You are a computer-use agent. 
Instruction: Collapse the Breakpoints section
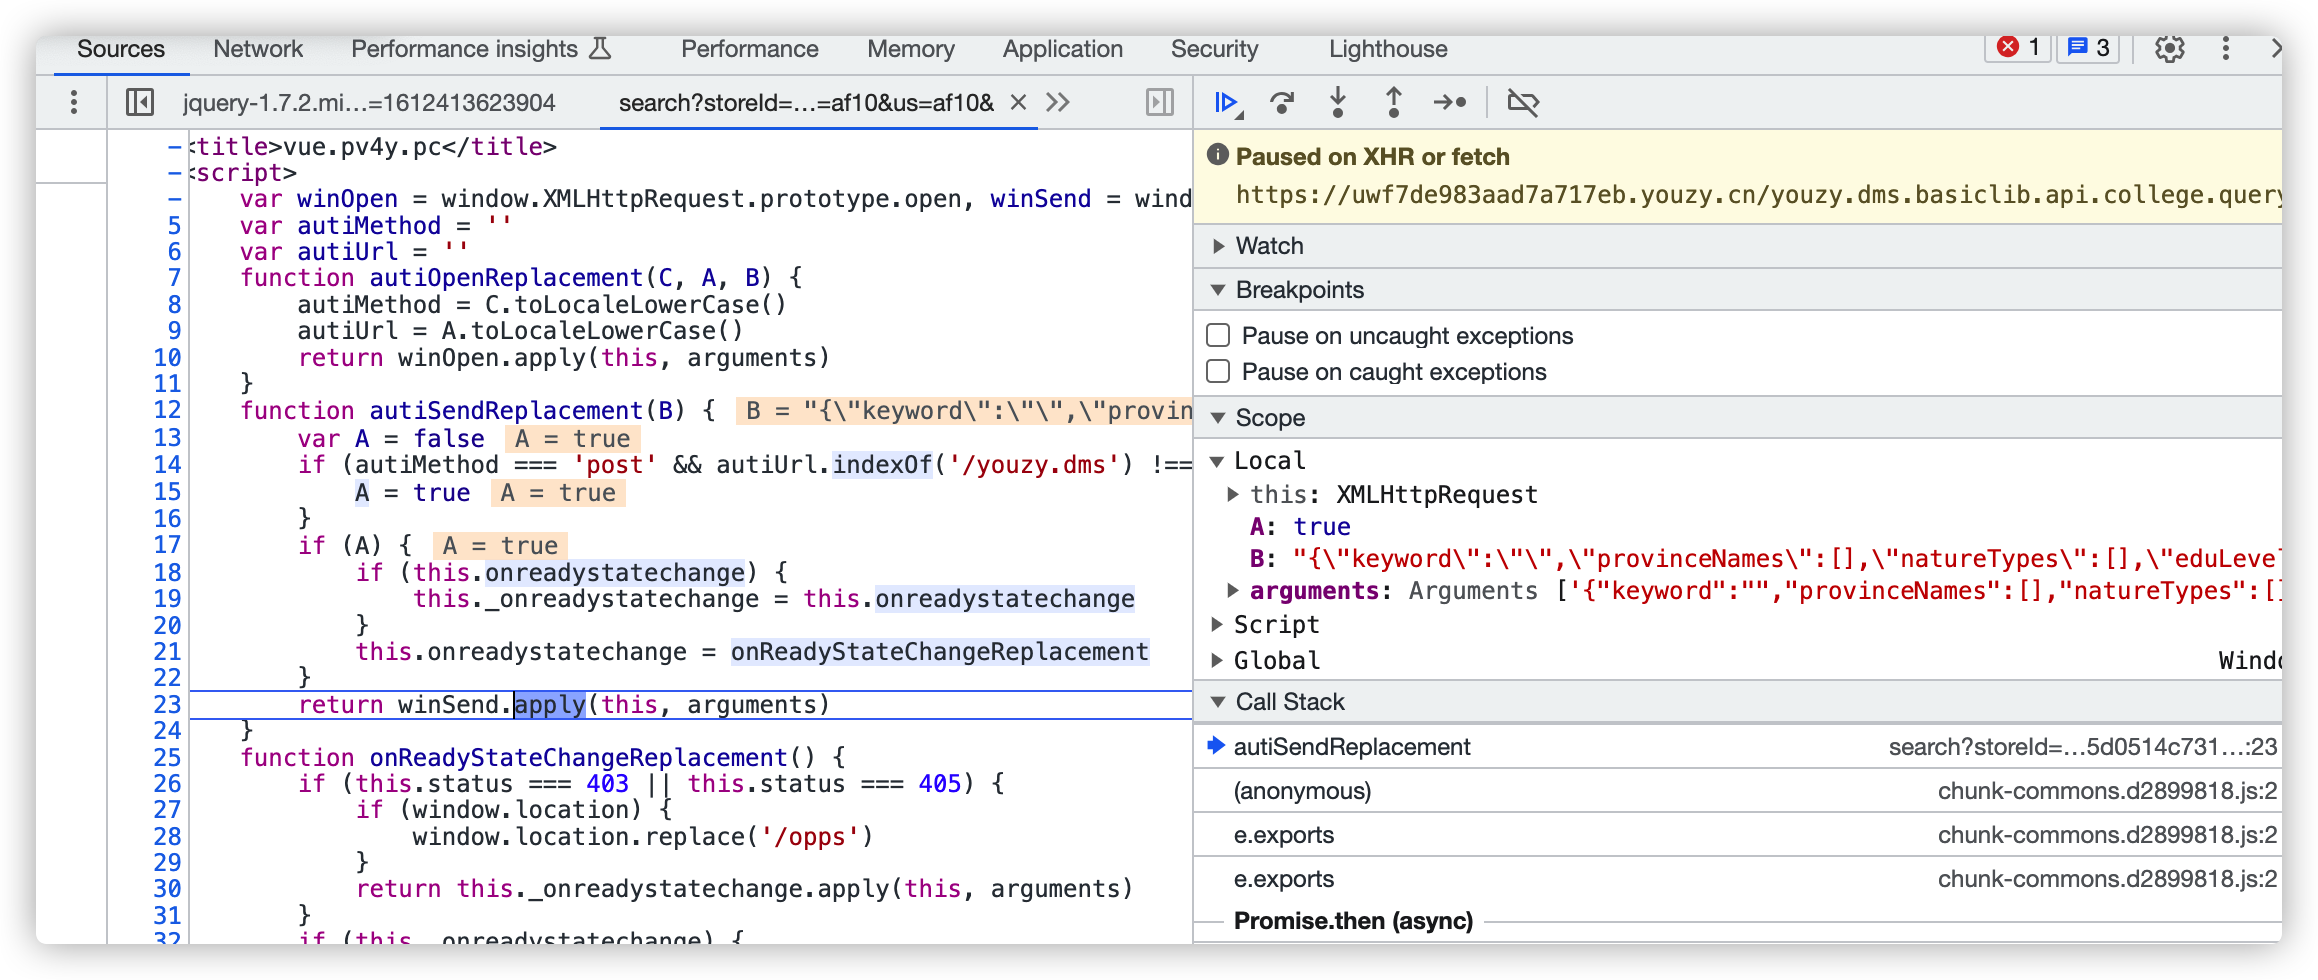pyautogui.click(x=1218, y=290)
